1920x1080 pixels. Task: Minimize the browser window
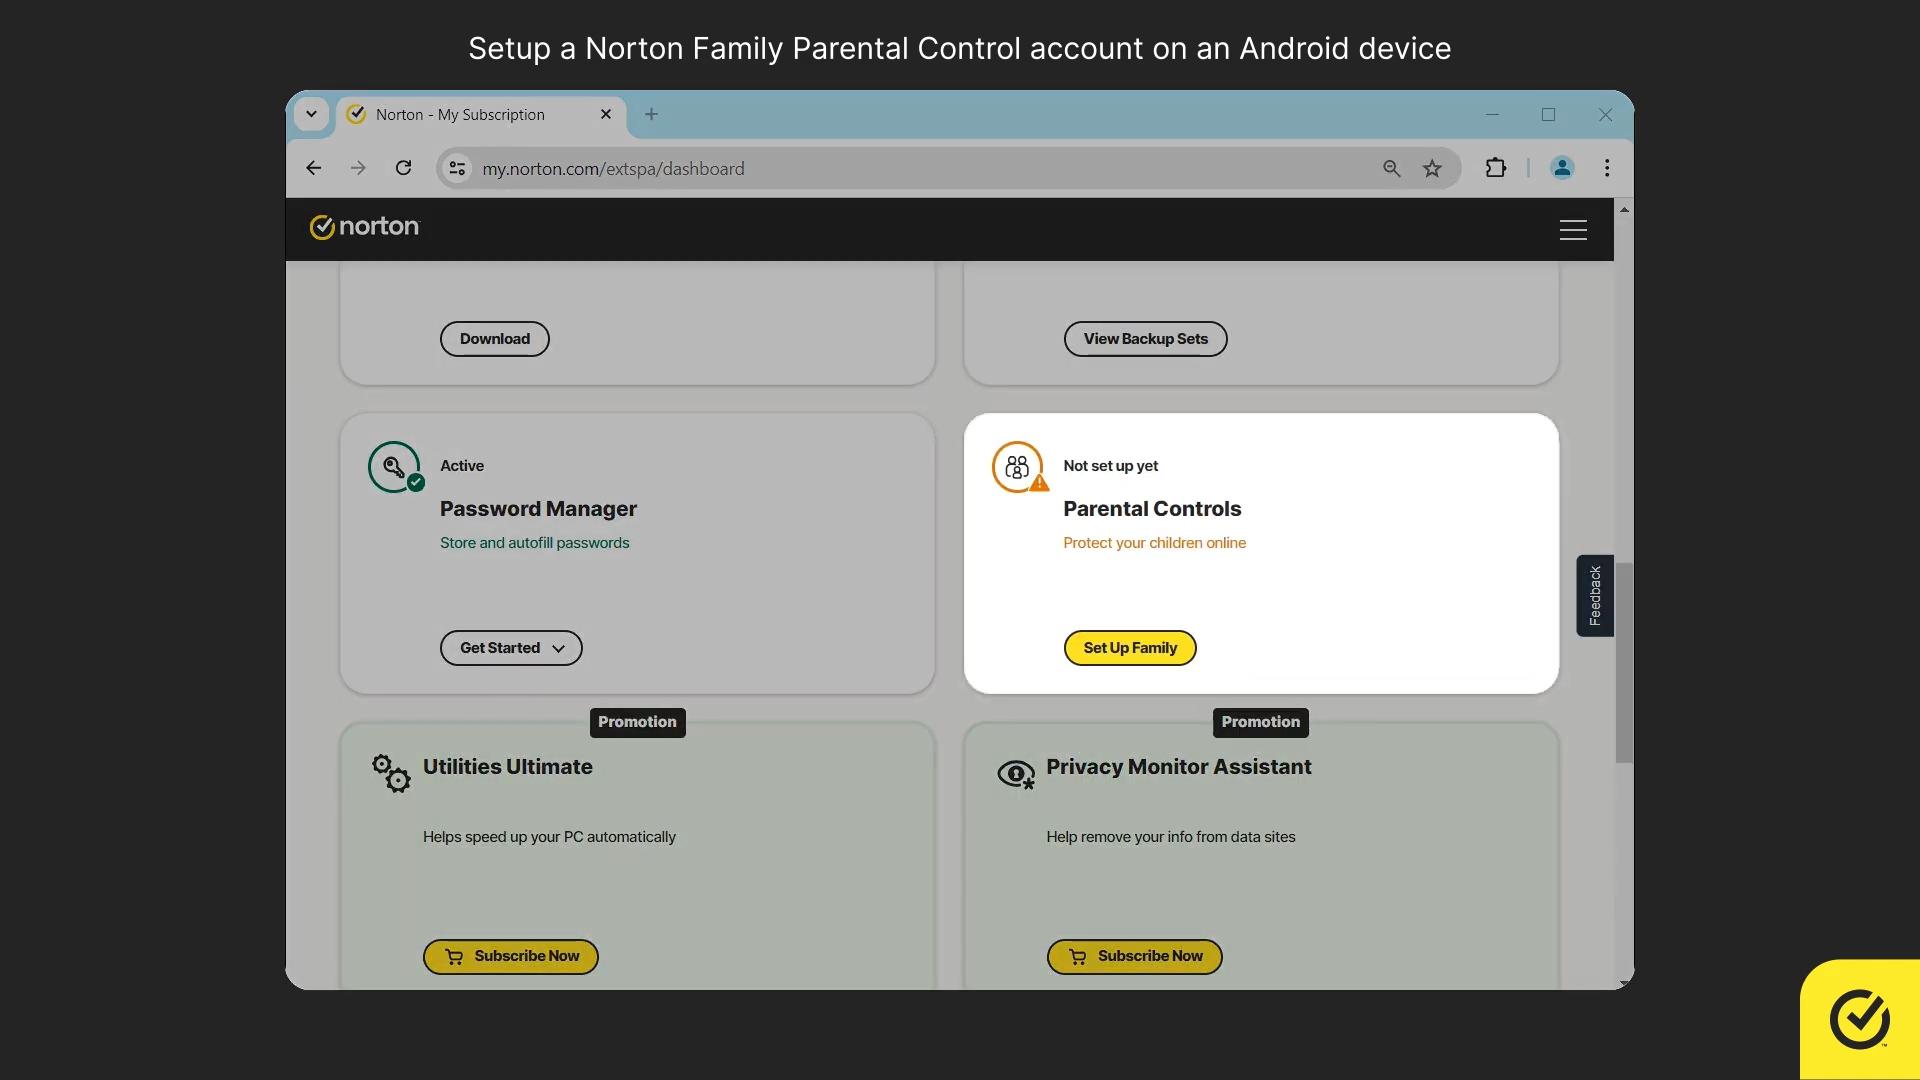(1492, 115)
